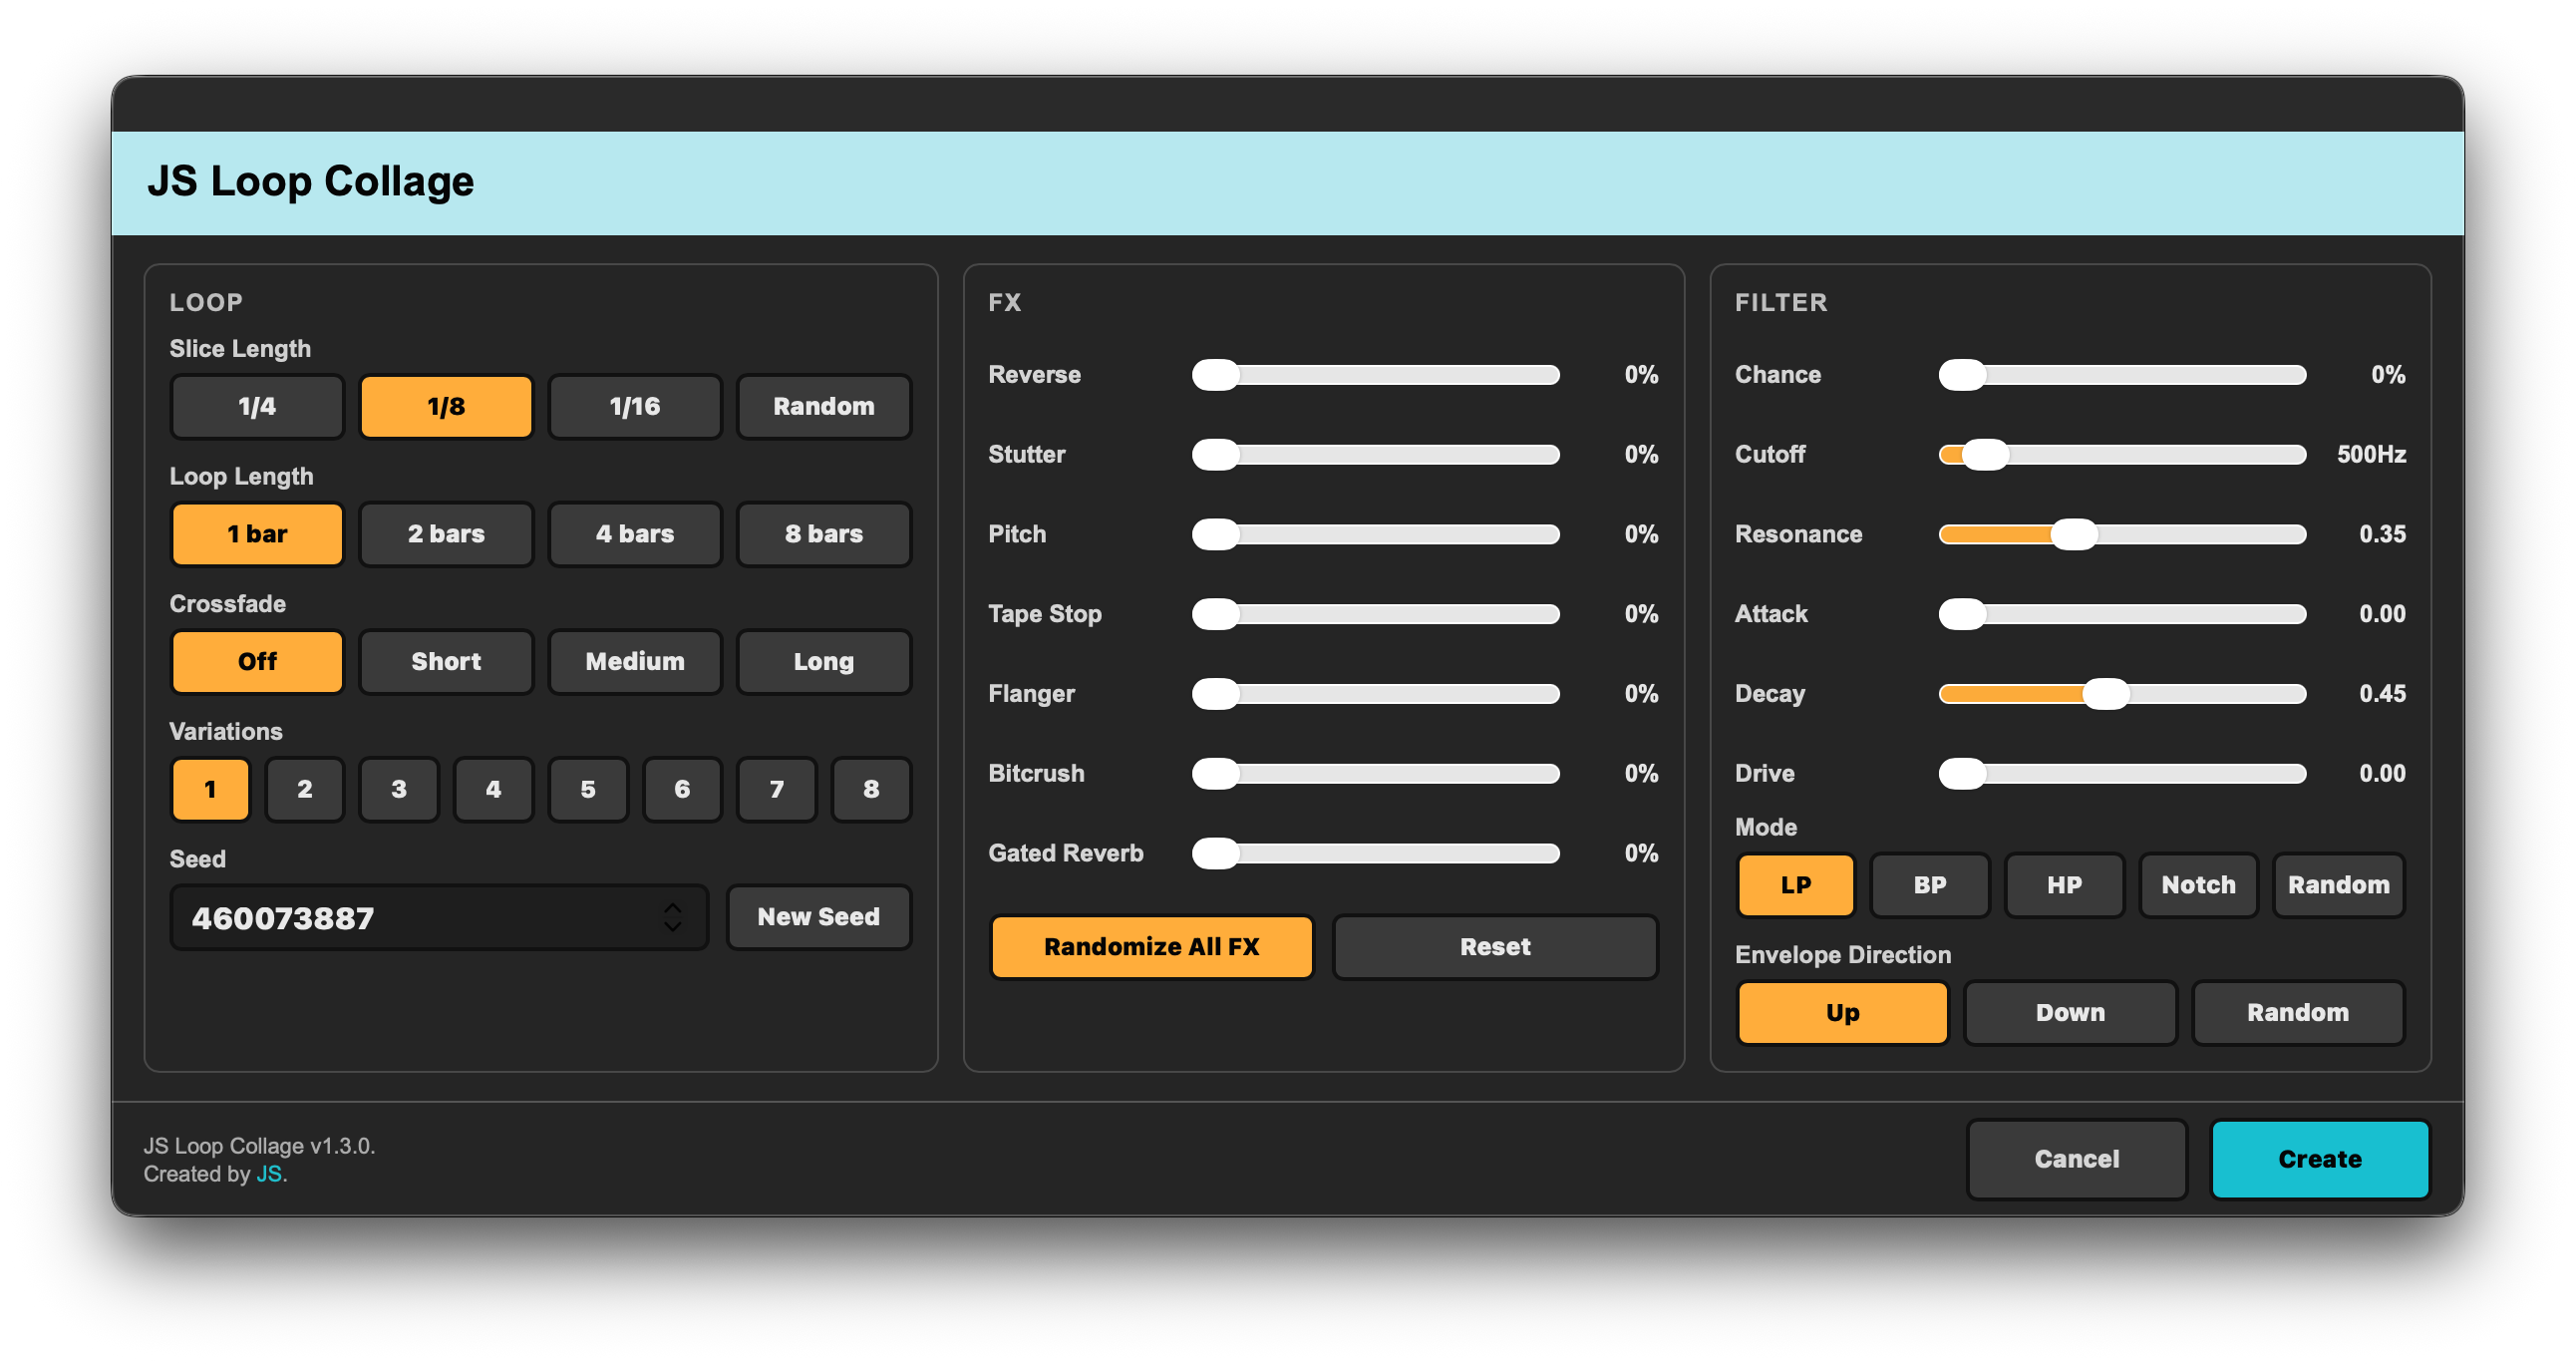
Task: Set envelope direction to Down
Action: coord(2070,1013)
